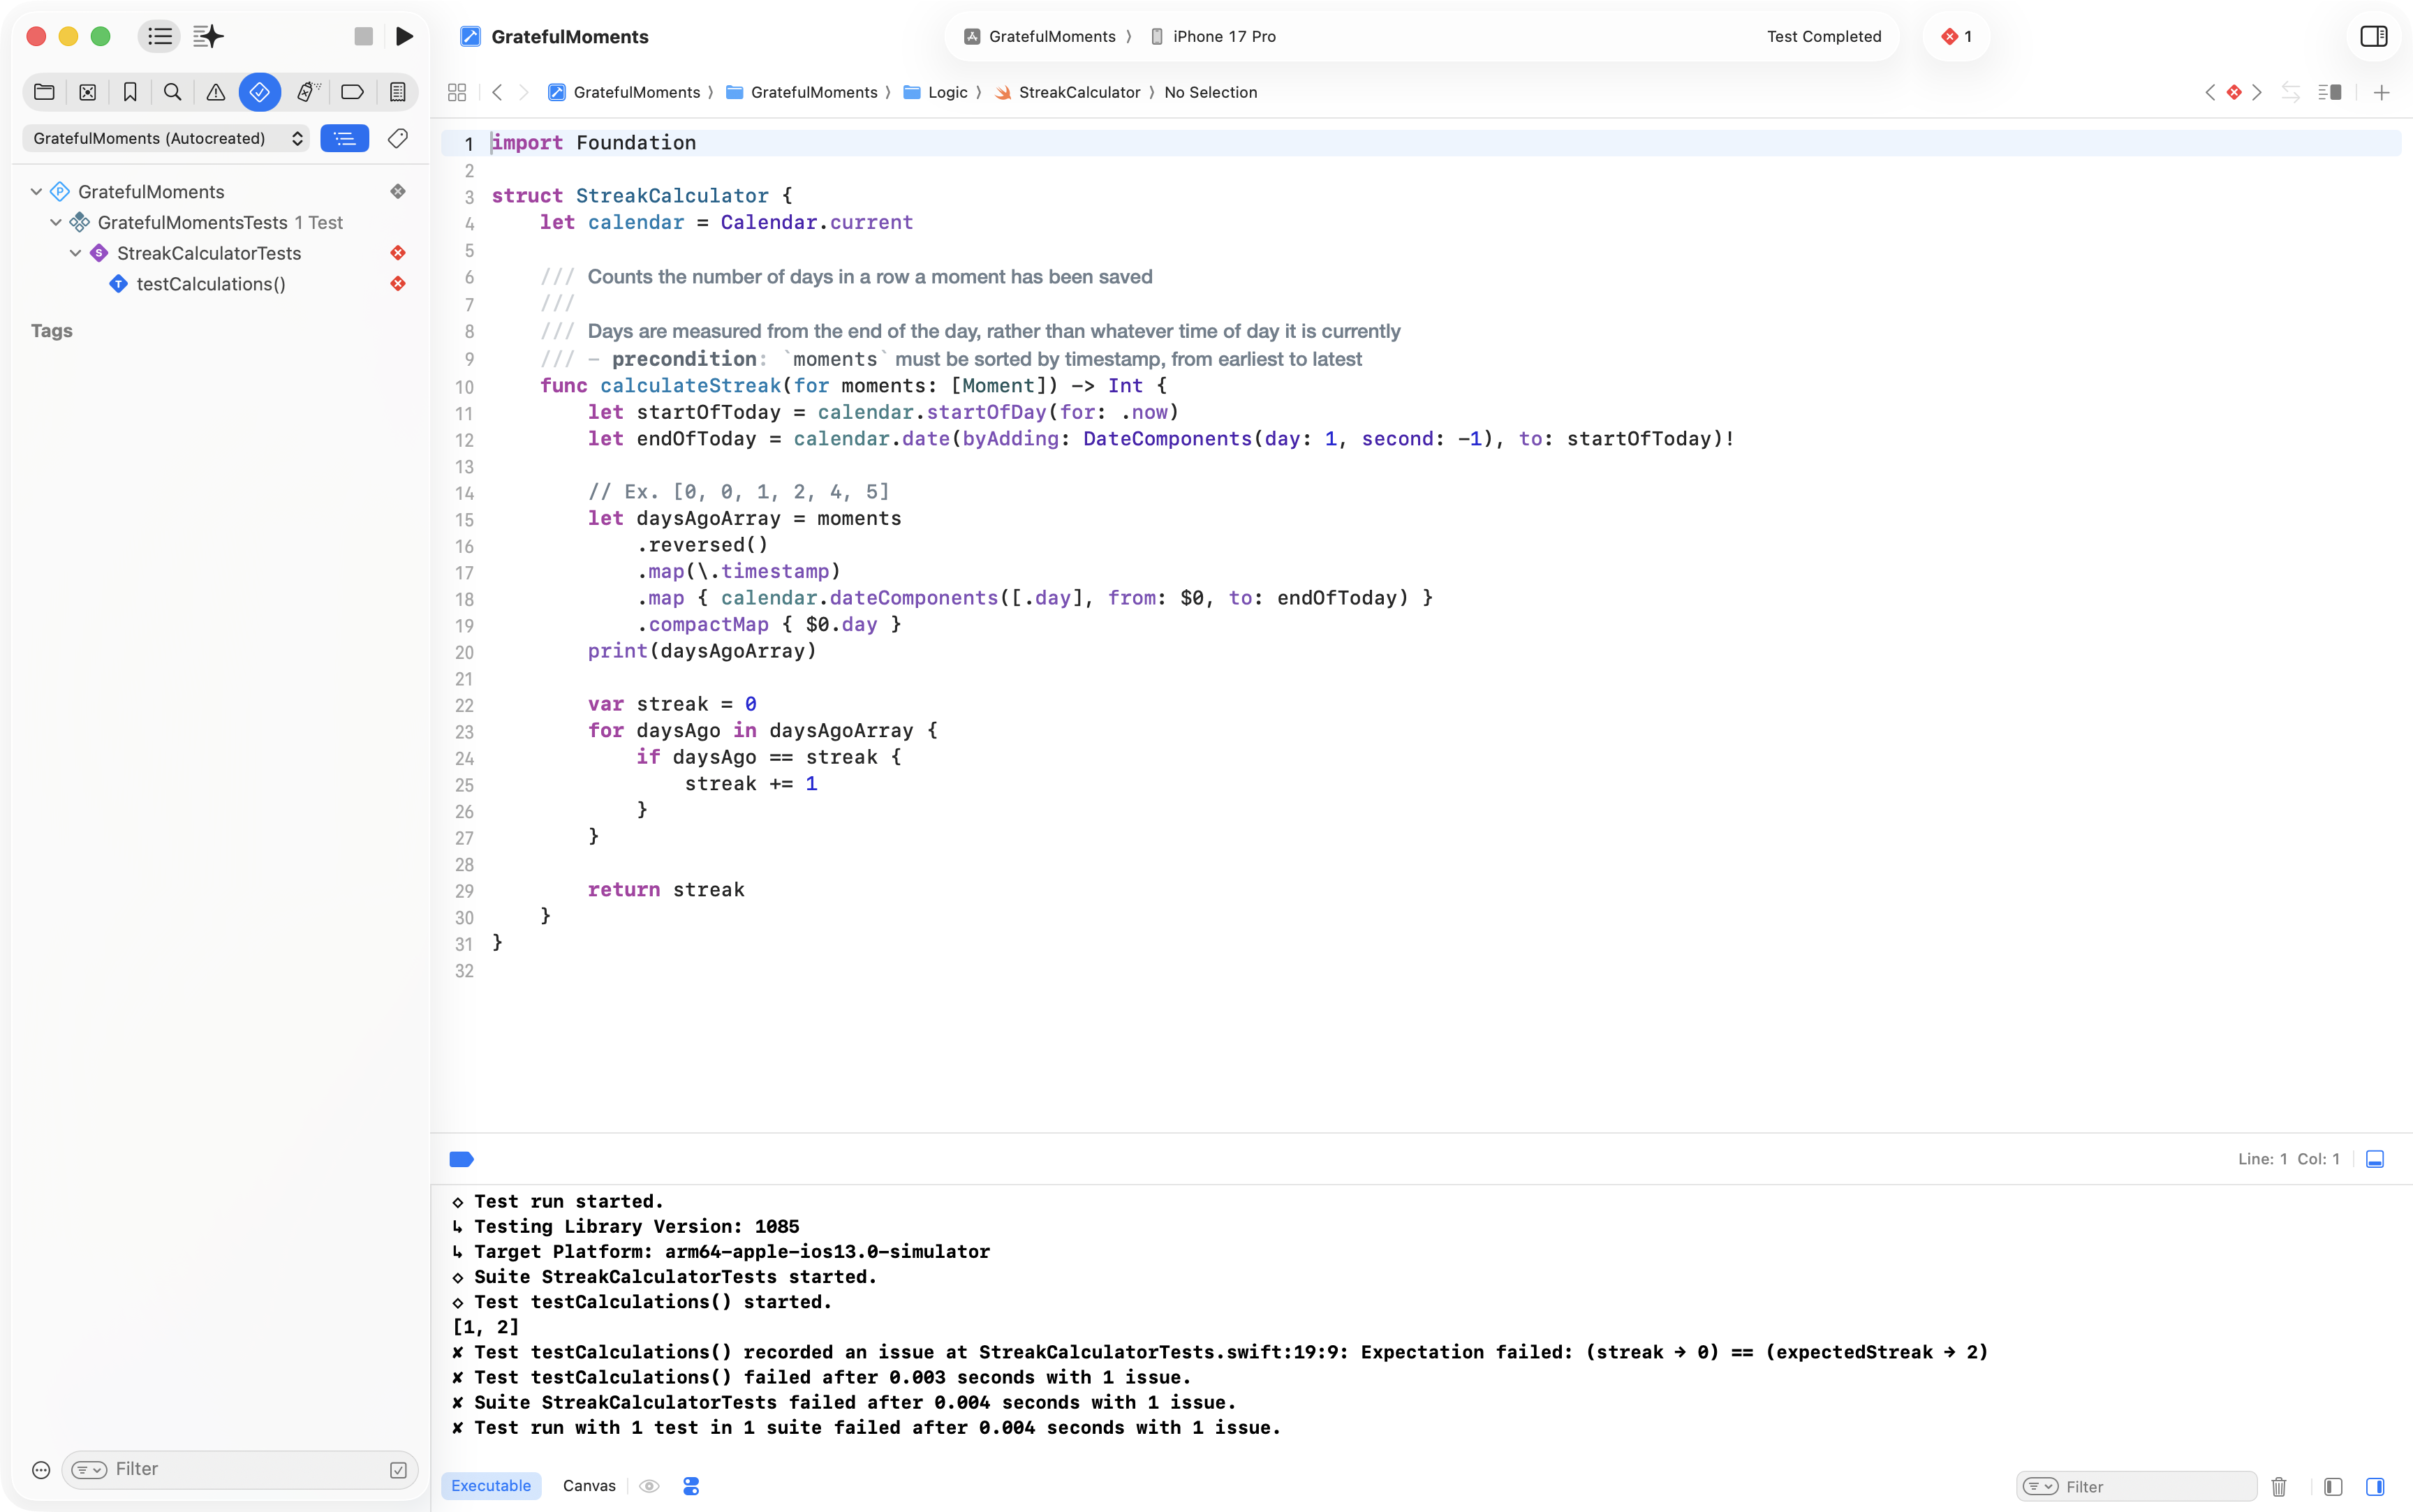The image size is (2413, 1512).
Task: Open the Report navigator
Action: pyautogui.click(x=398, y=92)
